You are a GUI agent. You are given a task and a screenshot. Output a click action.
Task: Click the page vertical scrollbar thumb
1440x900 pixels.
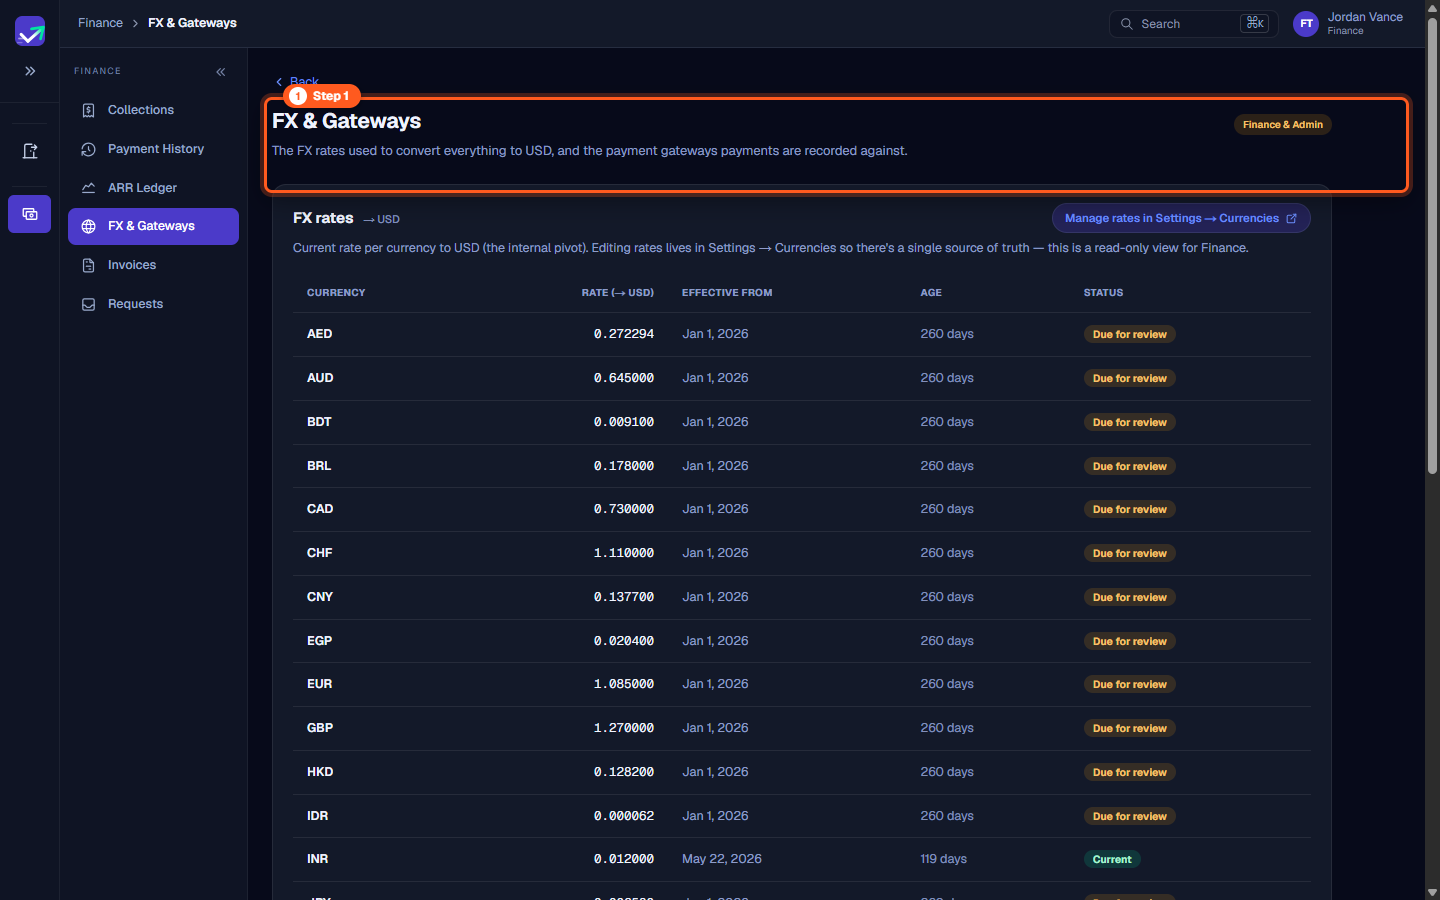point(1432,245)
